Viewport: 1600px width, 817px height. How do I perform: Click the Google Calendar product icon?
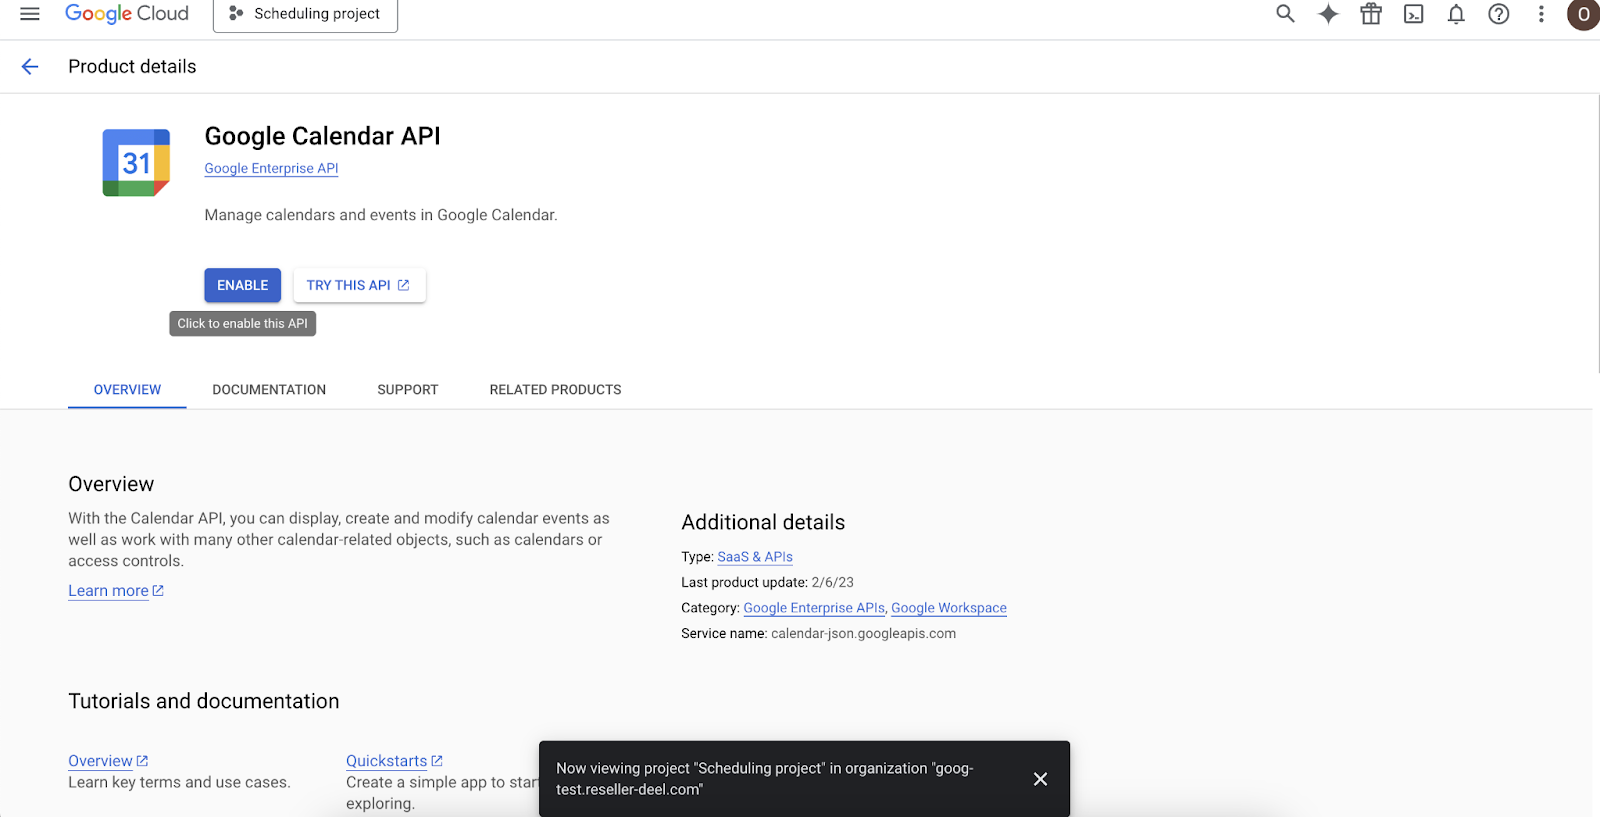pyautogui.click(x=136, y=162)
